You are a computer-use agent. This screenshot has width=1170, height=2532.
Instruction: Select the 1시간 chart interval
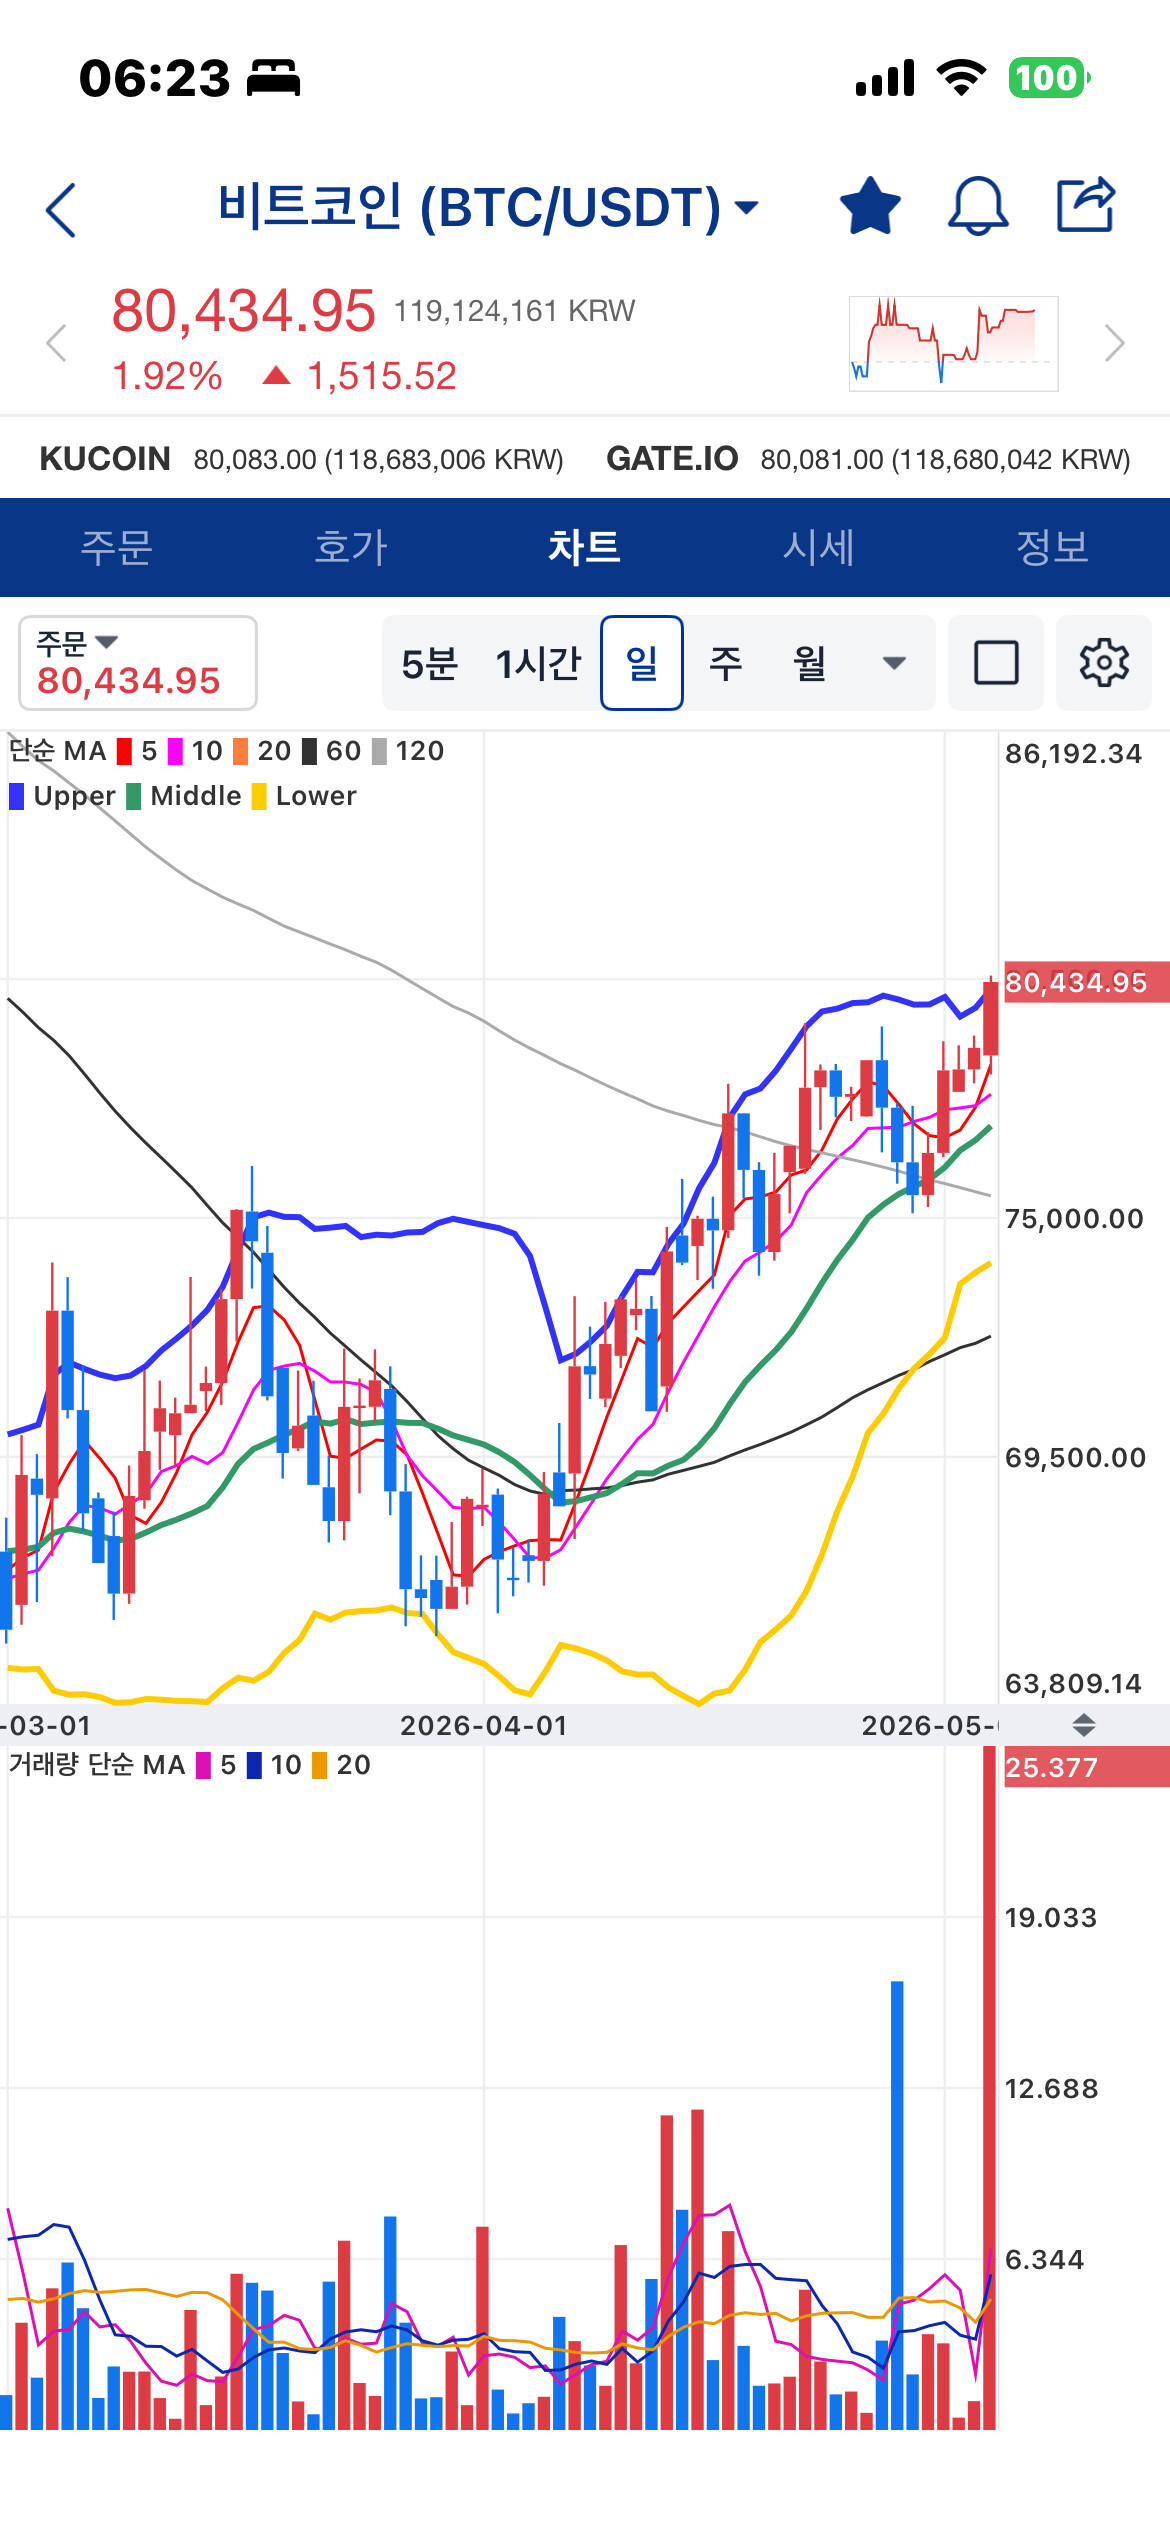coord(538,664)
